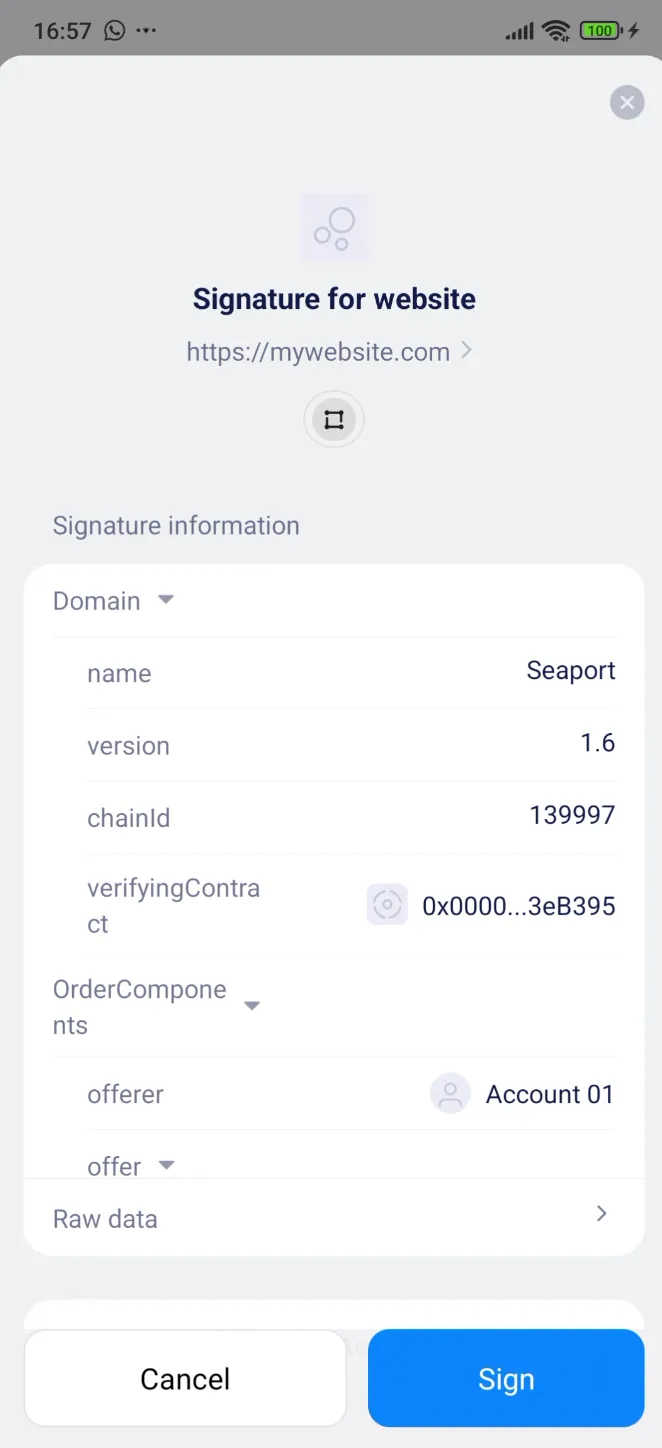This screenshot has width=662, height=1448.
Task: Expand the offer field
Action: (166, 1166)
